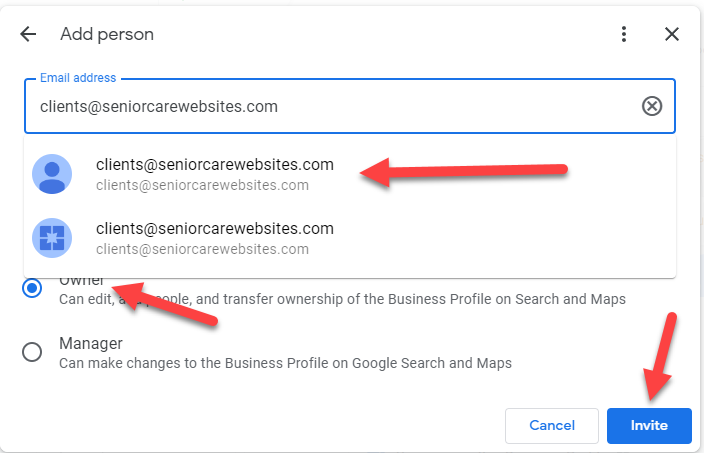Select the Owner radio button

pyautogui.click(x=32, y=288)
